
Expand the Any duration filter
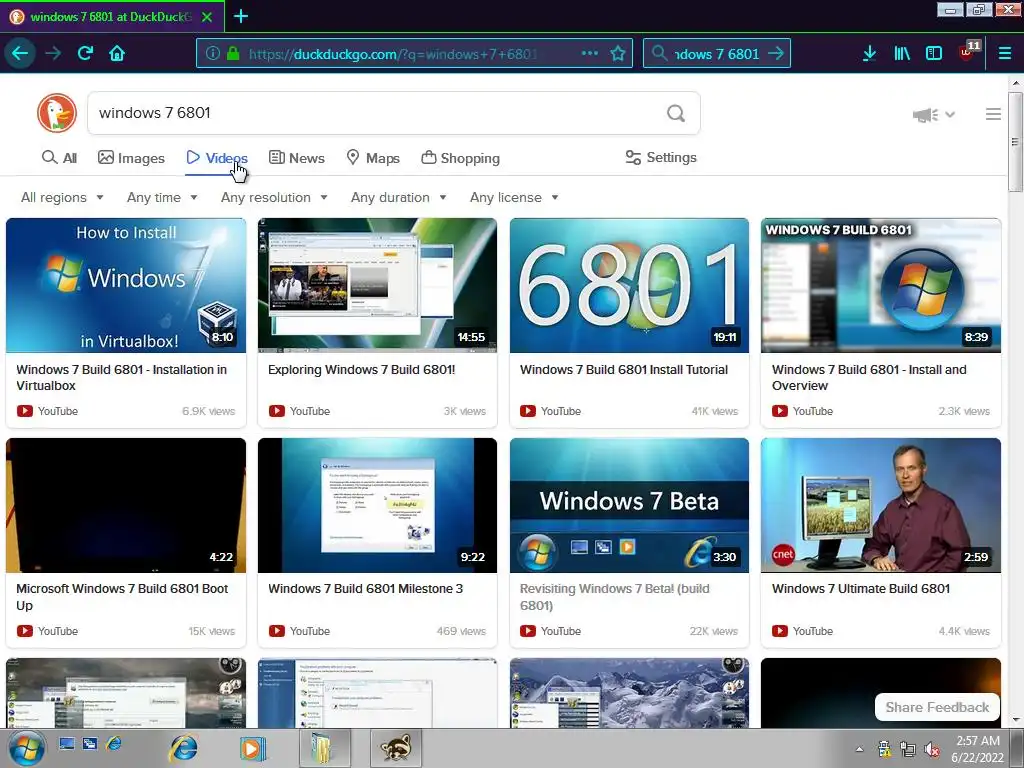point(398,197)
